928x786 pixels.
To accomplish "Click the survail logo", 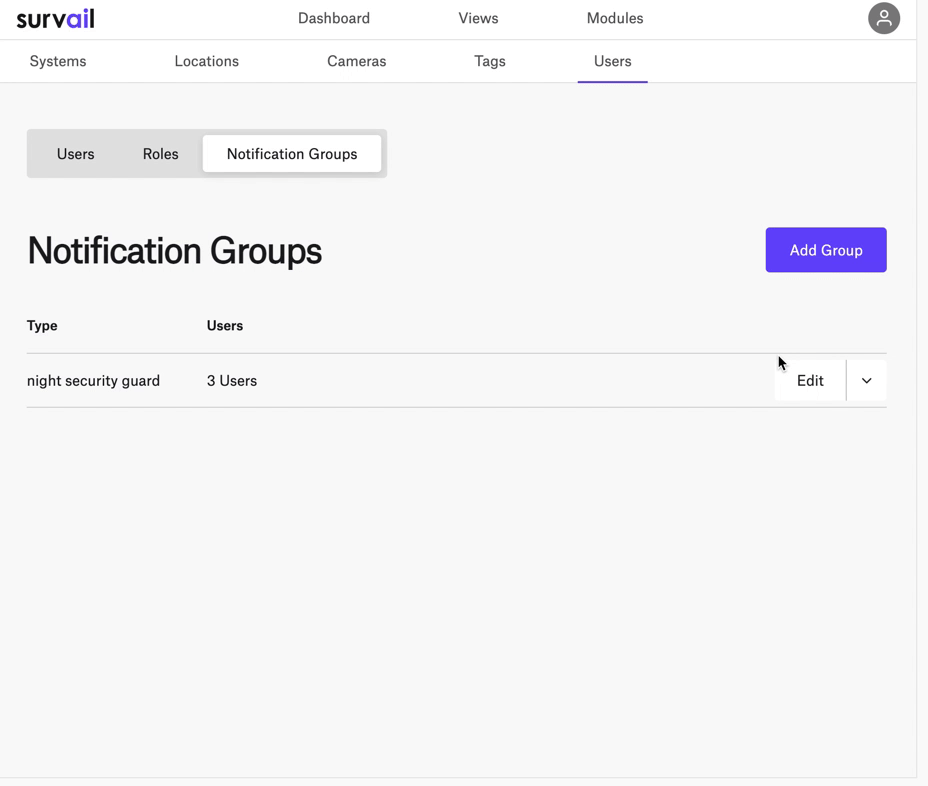I will [55, 19].
